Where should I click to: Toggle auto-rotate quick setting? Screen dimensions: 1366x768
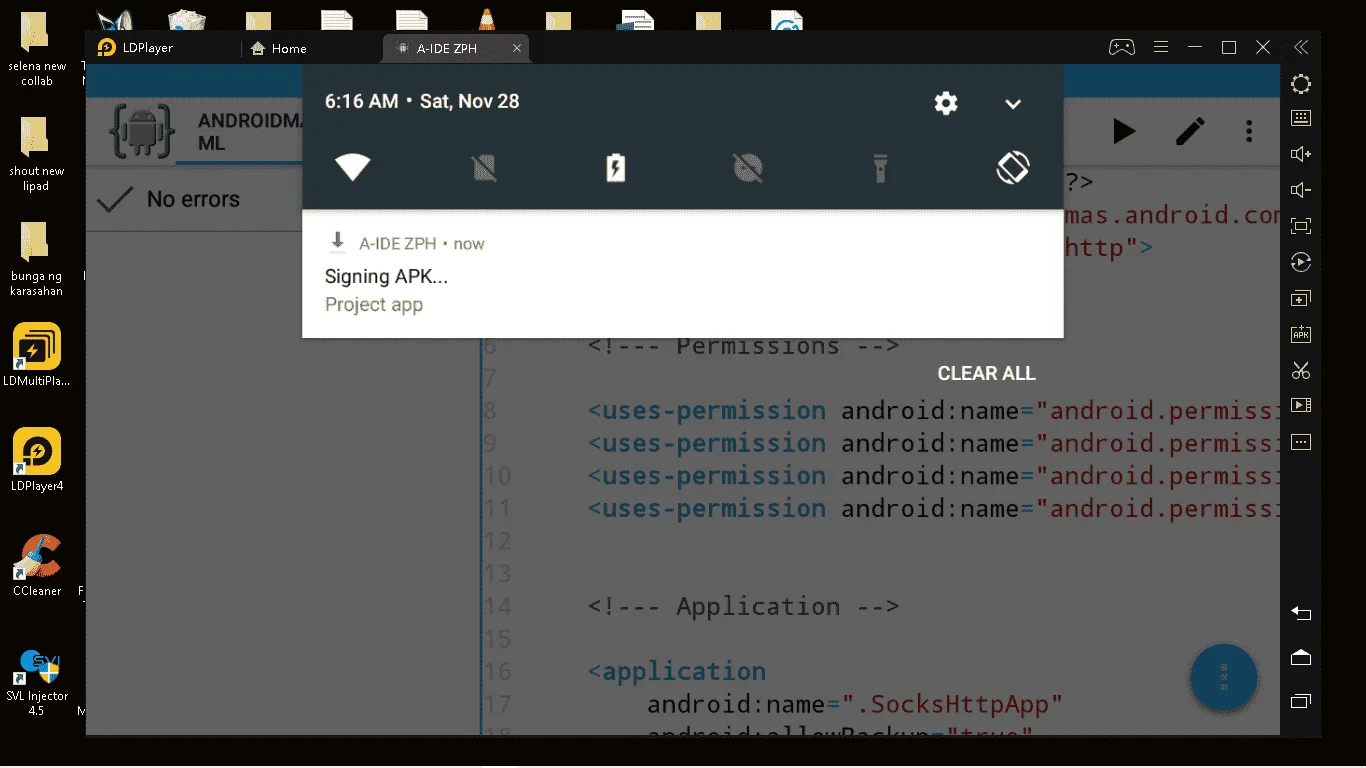[1012, 167]
